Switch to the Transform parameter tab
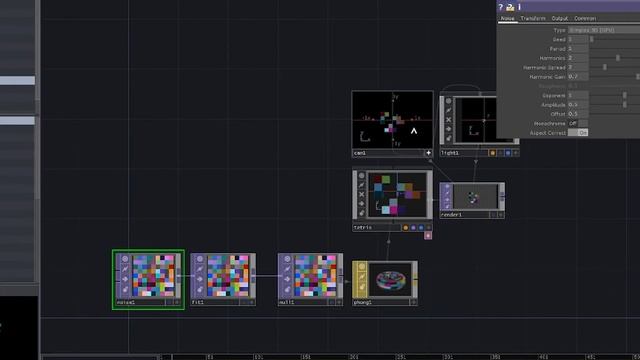 click(x=533, y=18)
